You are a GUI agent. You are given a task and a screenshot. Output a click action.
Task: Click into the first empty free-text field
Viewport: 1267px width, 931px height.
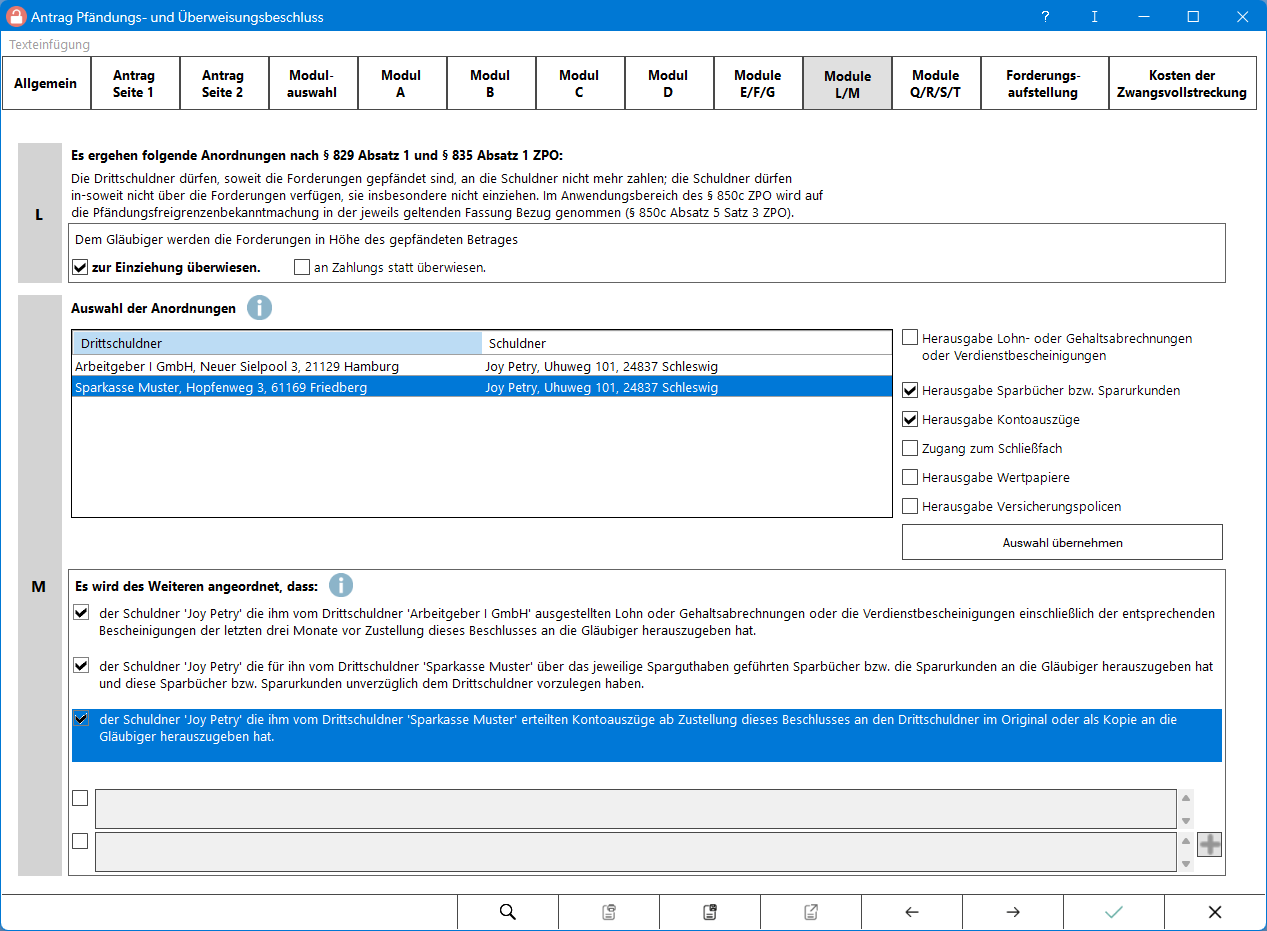coord(636,808)
